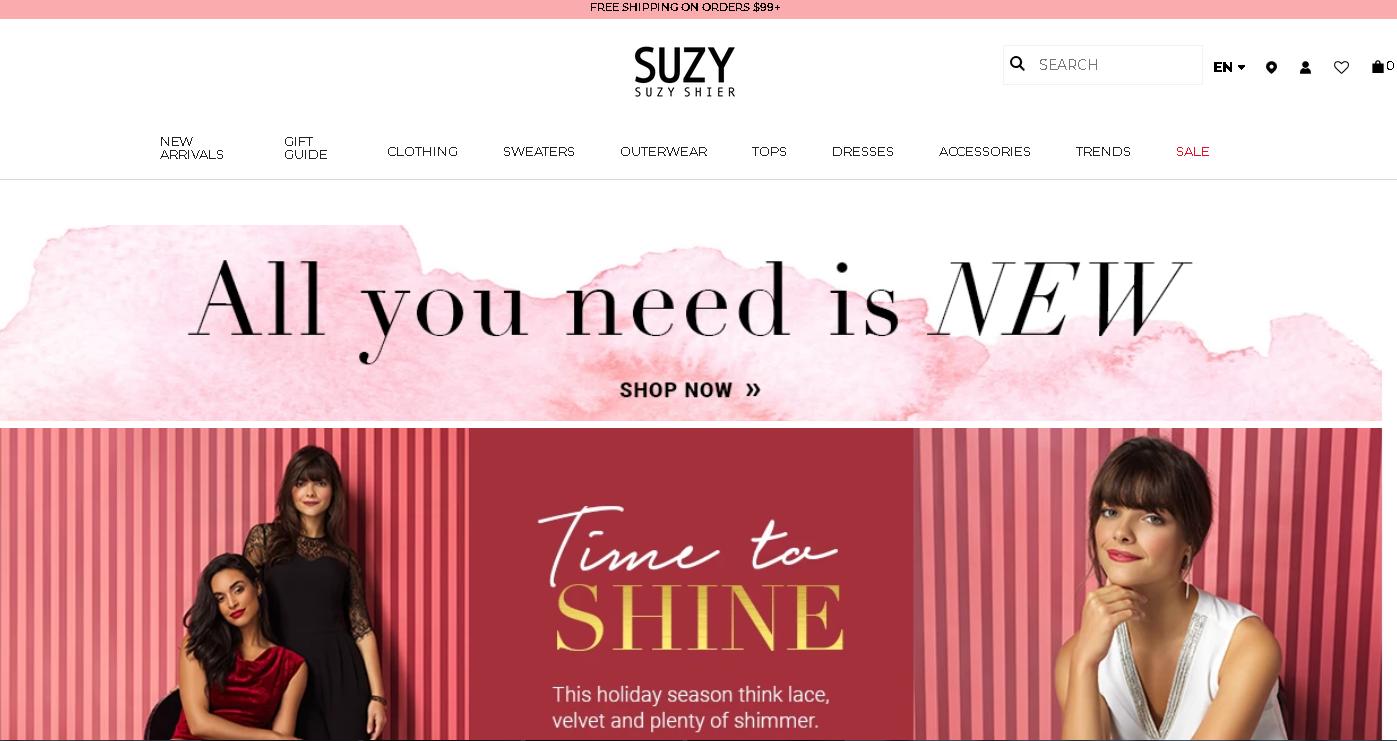This screenshot has height=741, width=1397.
Task: Open the Gift Guide menu
Action: coord(306,148)
